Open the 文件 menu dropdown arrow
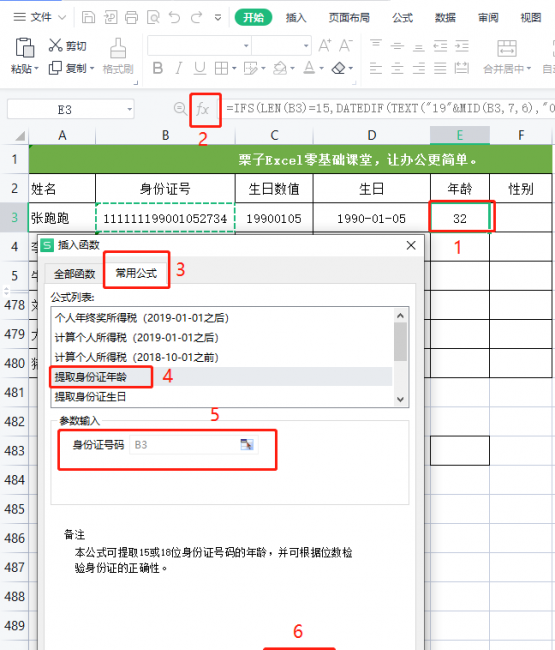This screenshot has height=650, width=555. pos(62,17)
